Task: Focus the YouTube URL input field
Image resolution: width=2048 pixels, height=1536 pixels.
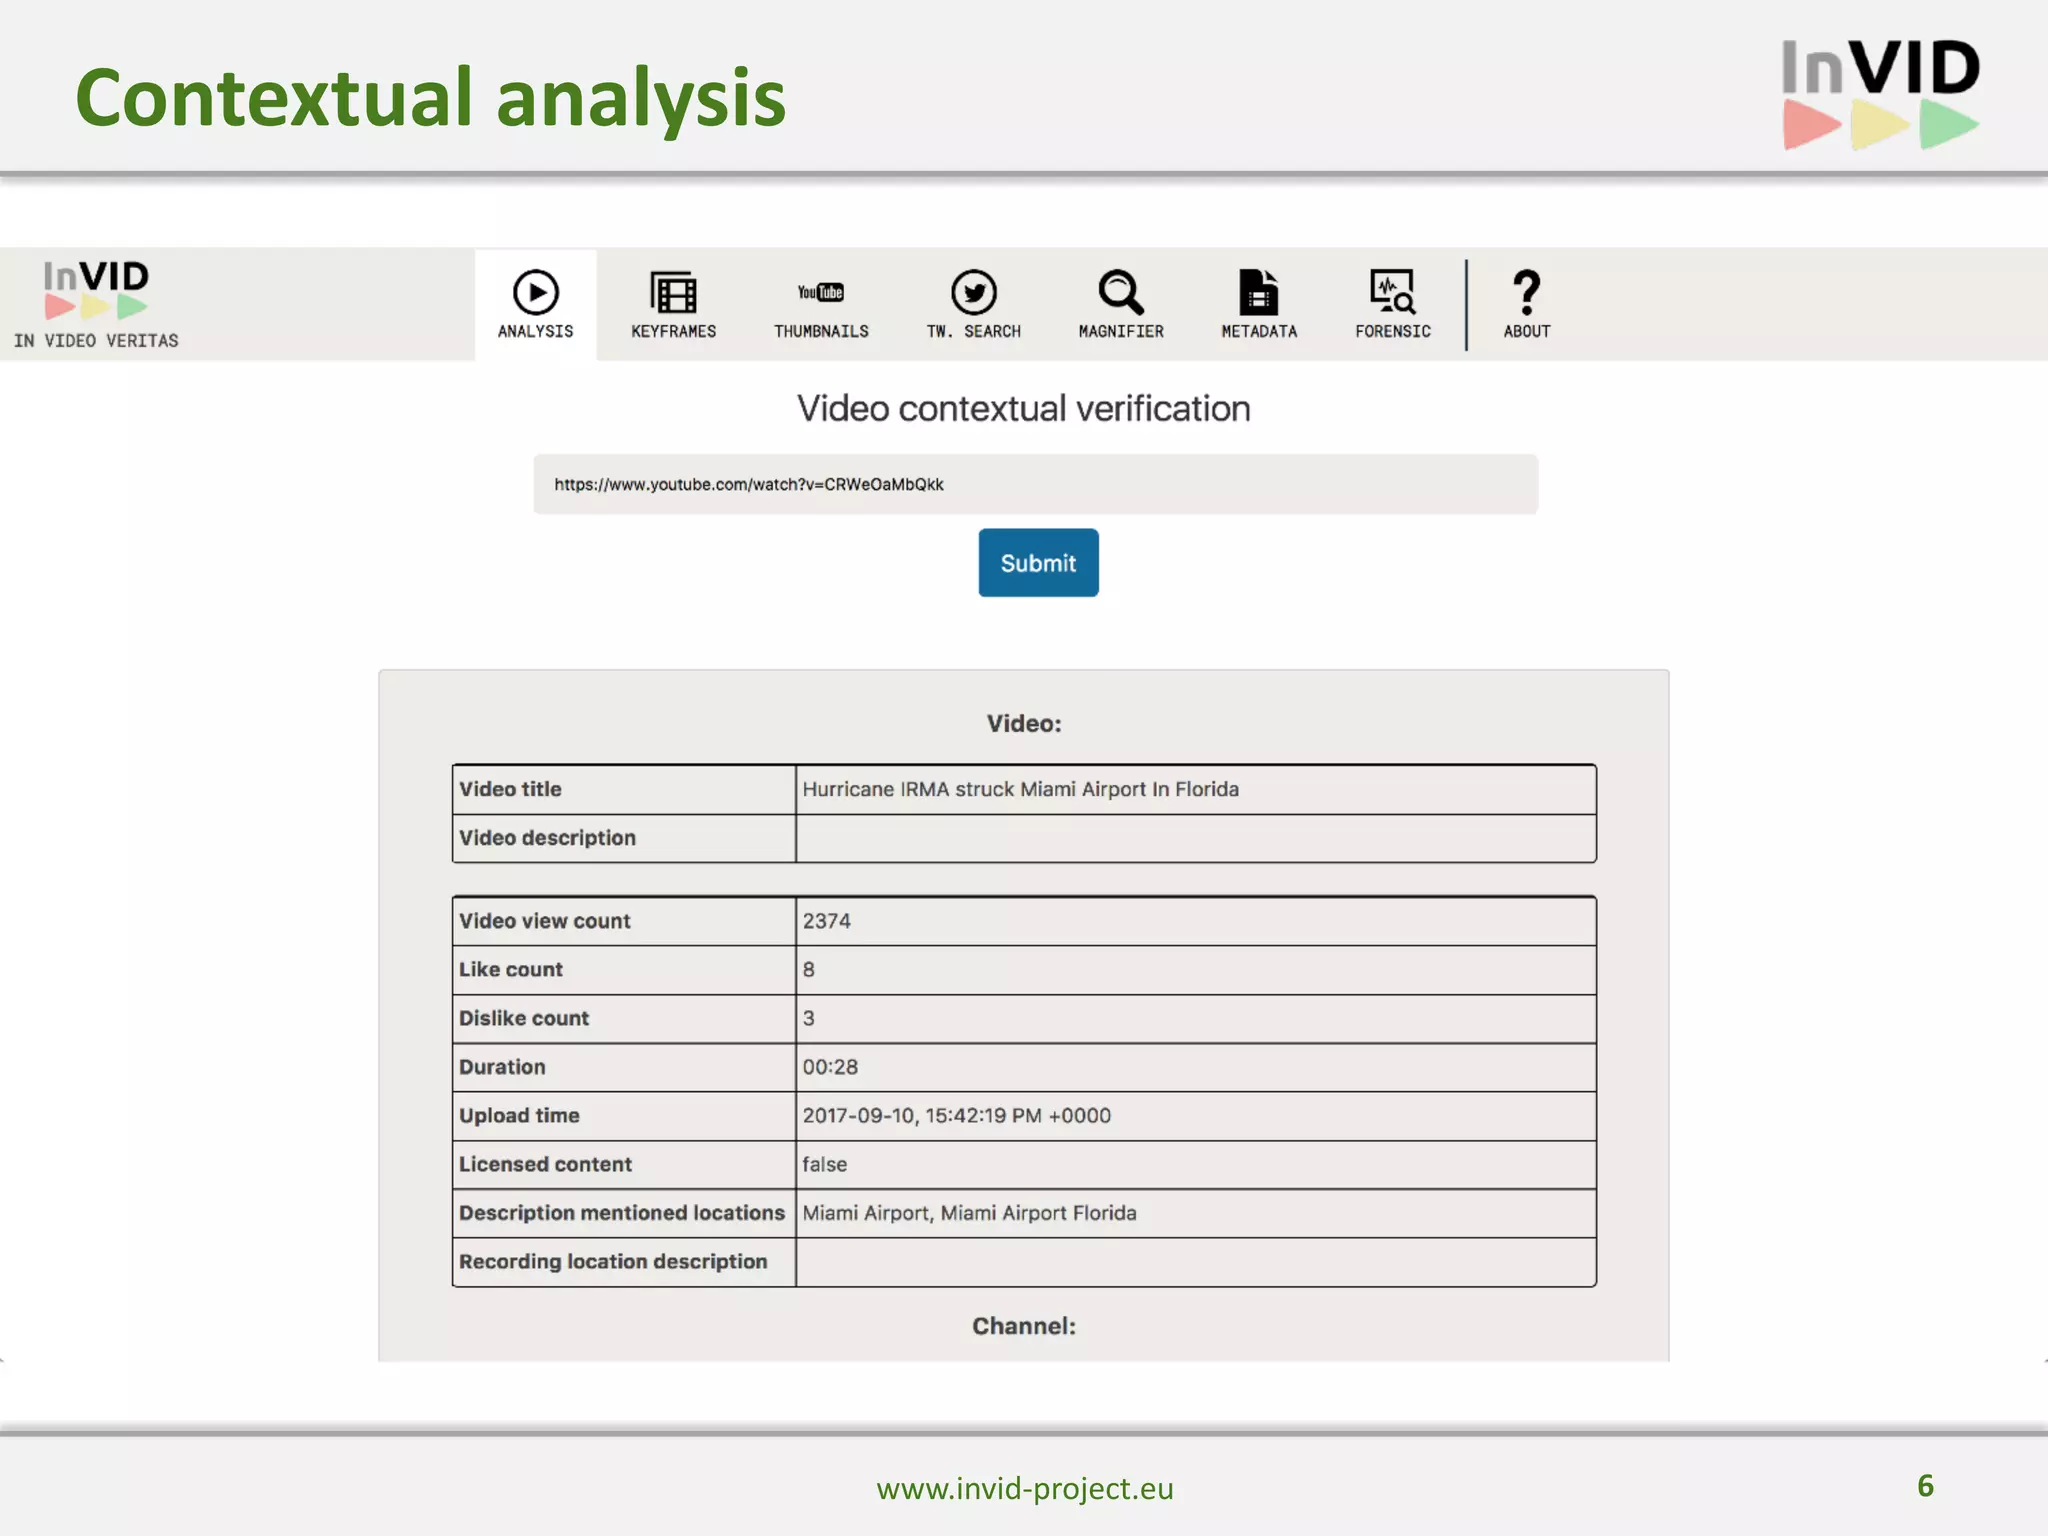Action: [x=1035, y=484]
